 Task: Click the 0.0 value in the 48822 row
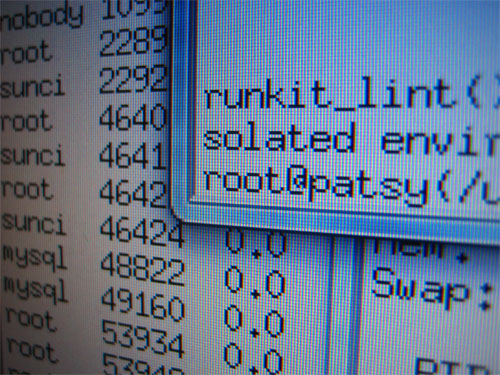tap(255, 283)
